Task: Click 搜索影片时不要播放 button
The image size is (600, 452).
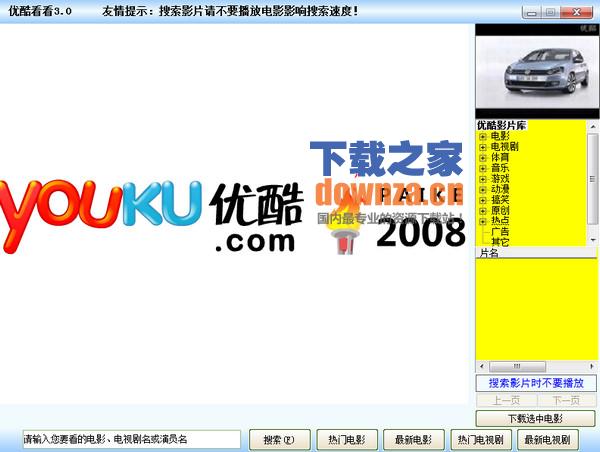Action: (x=536, y=383)
